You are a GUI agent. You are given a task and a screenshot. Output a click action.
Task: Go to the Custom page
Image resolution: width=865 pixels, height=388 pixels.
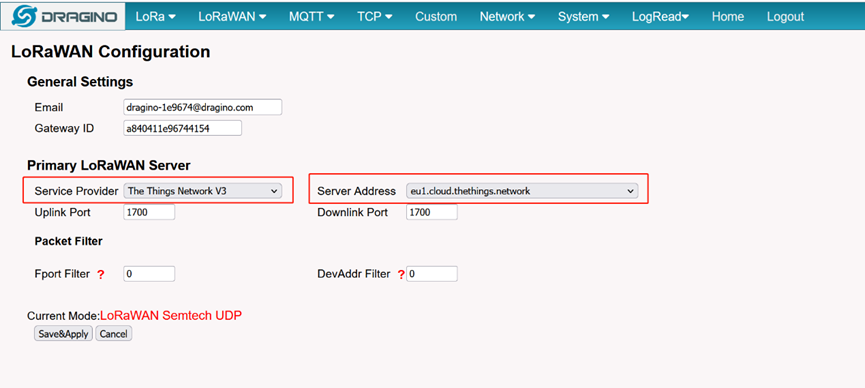436,17
